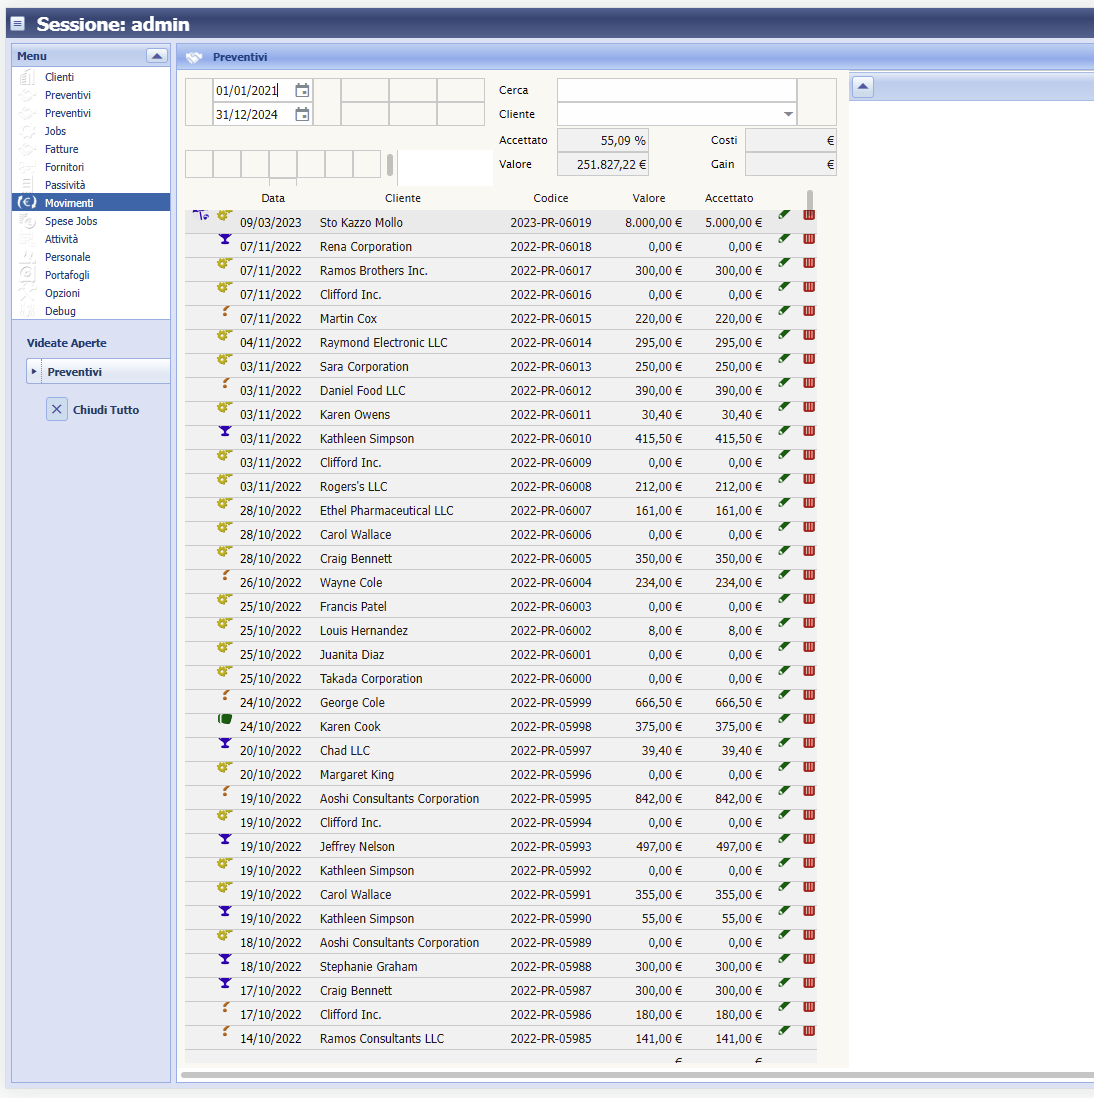Click the session menu icon in title bar
Image resolution: width=1094 pixels, height=1098 pixels.
(x=17, y=24)
